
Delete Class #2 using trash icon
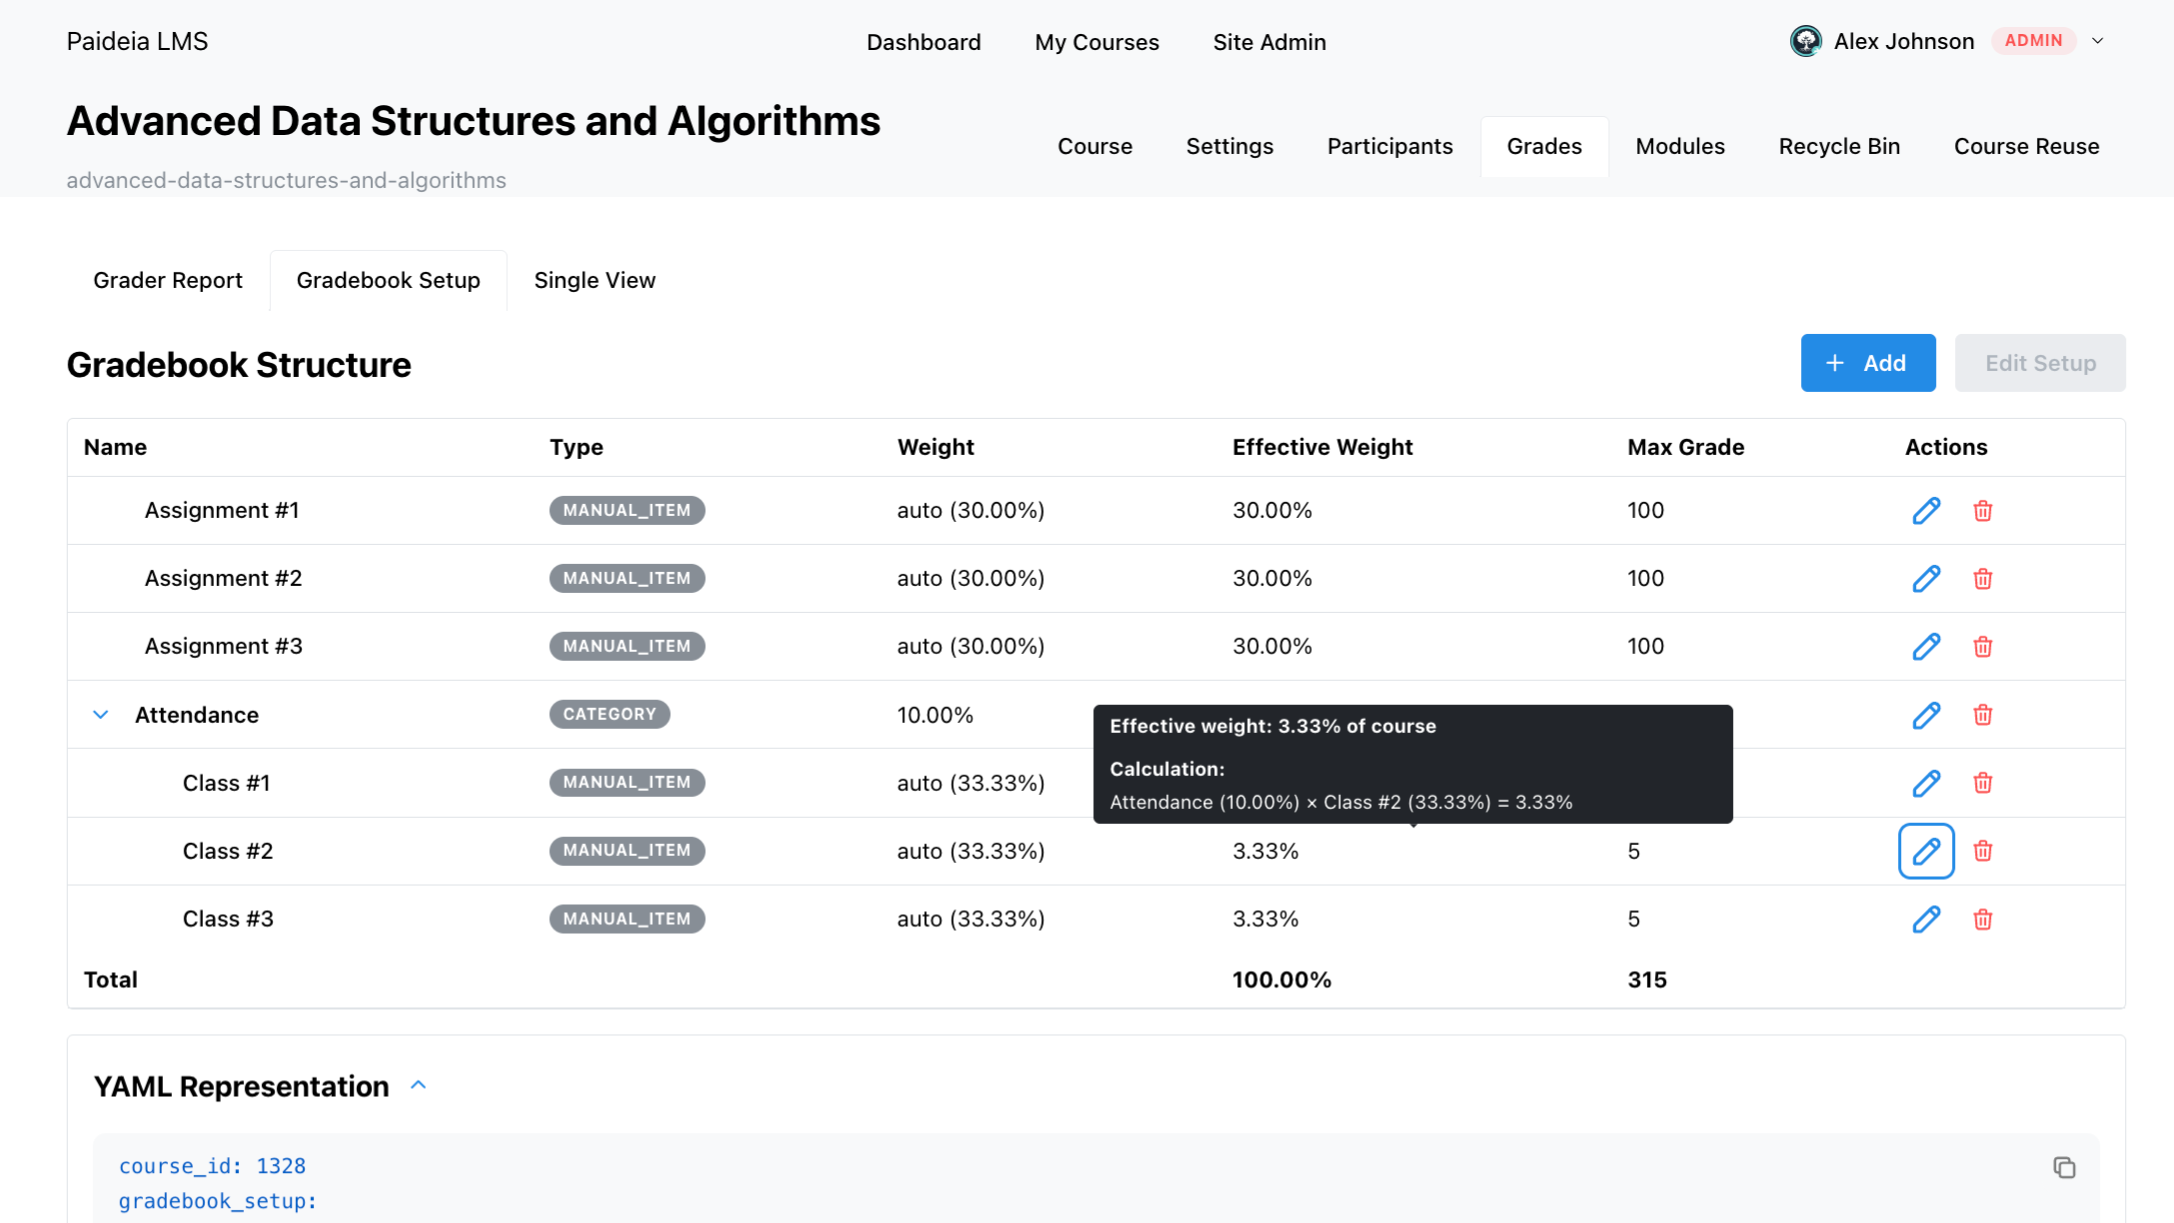1982,851
